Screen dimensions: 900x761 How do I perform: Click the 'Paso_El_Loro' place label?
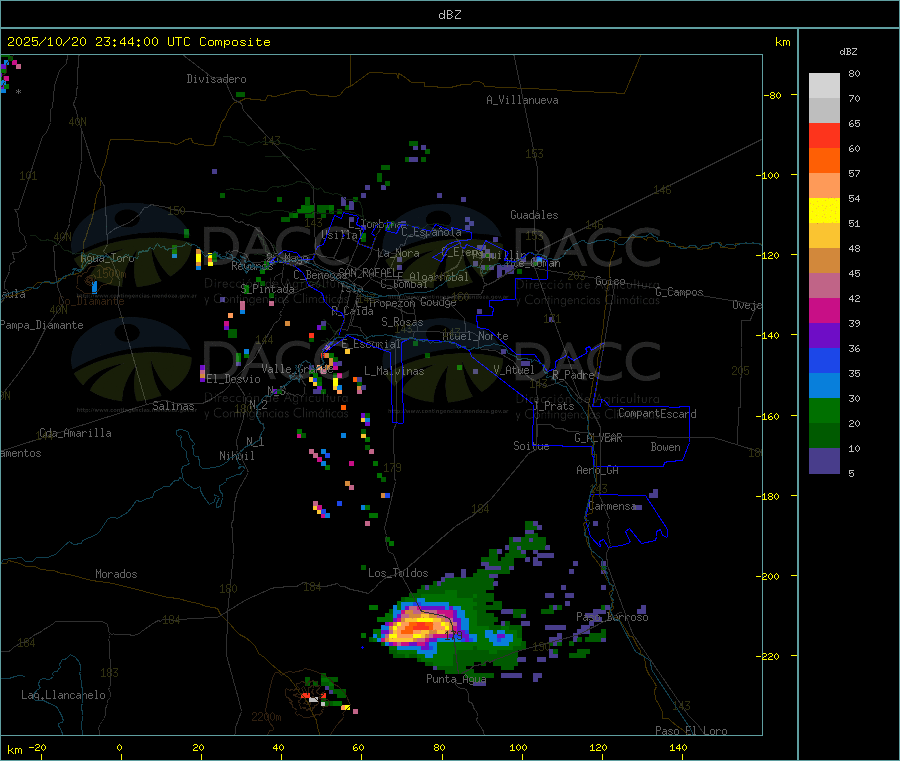[x=691, y=731]
